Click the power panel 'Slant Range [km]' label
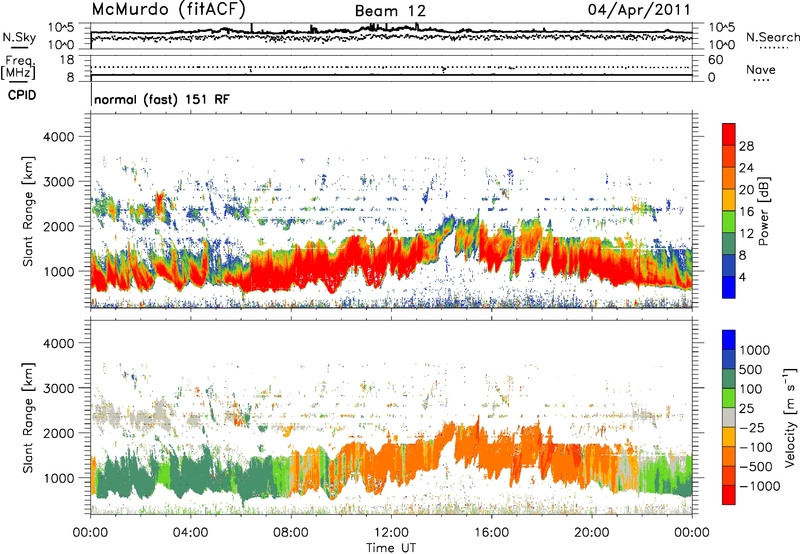 coord(28,211)
